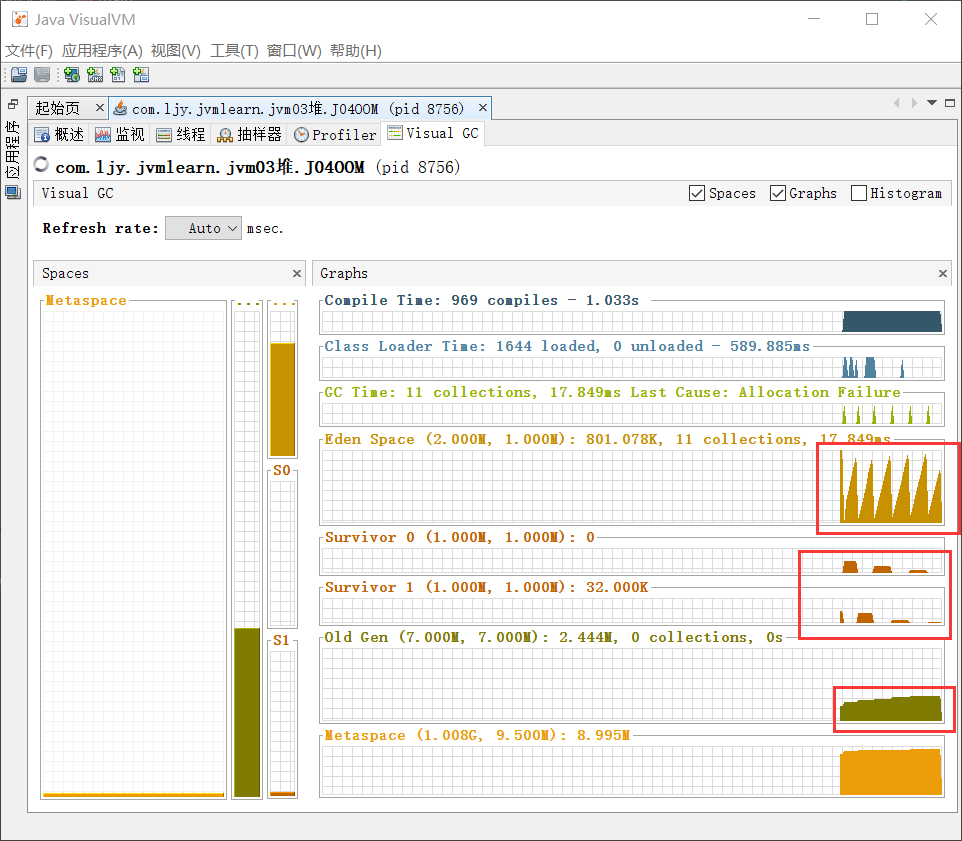Enable the Histogram checkbox

pos(859,193)
